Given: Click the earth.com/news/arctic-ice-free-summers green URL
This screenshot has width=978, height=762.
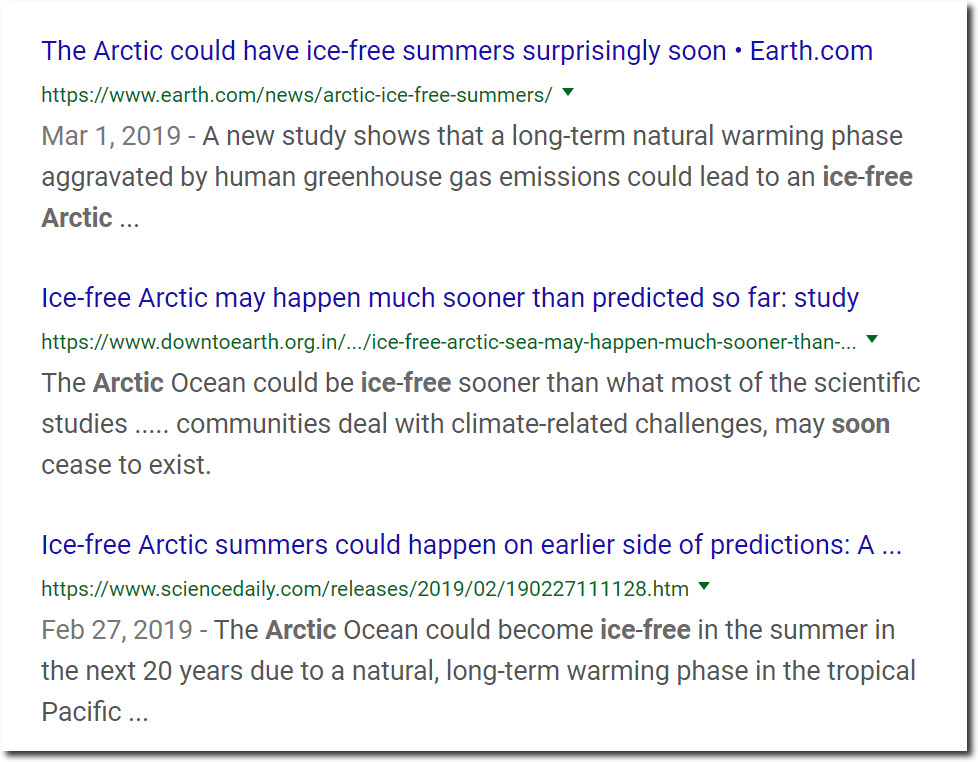Looking at the screenshot, I should (297, 95).
